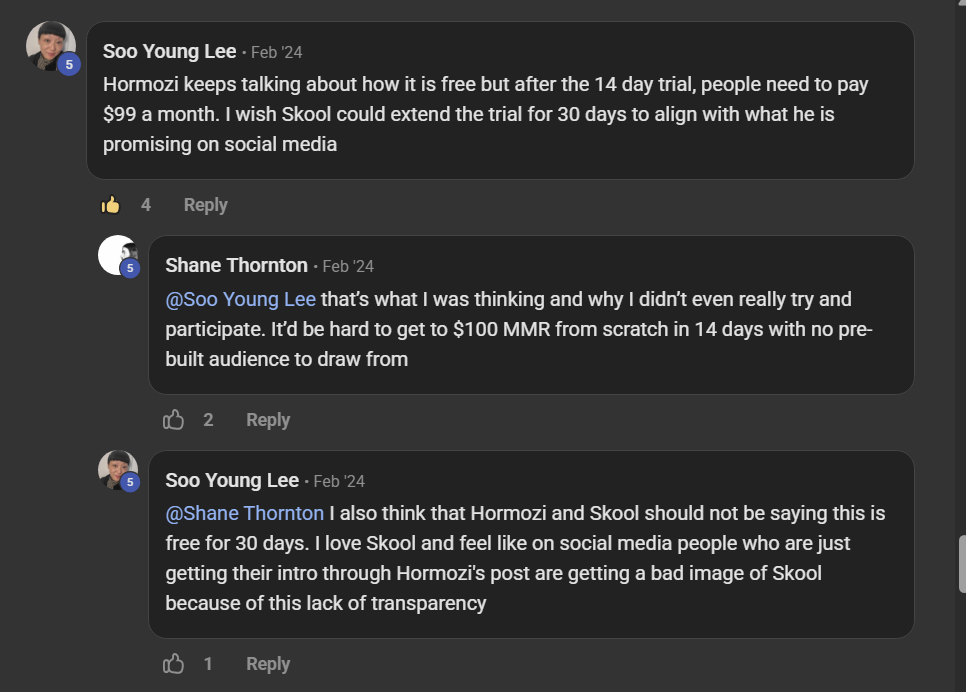
Task: View the 2 likes count on Shane's reply
Action: (208, 420)
